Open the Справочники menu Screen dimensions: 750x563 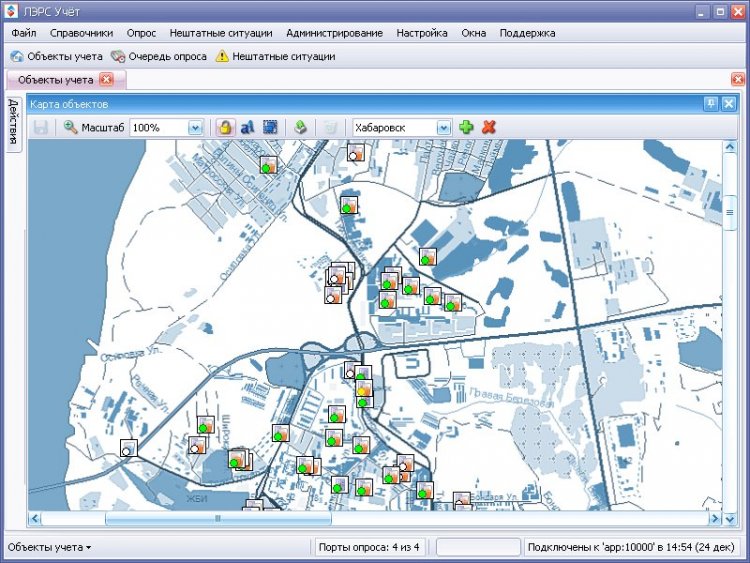pos(81,33)
